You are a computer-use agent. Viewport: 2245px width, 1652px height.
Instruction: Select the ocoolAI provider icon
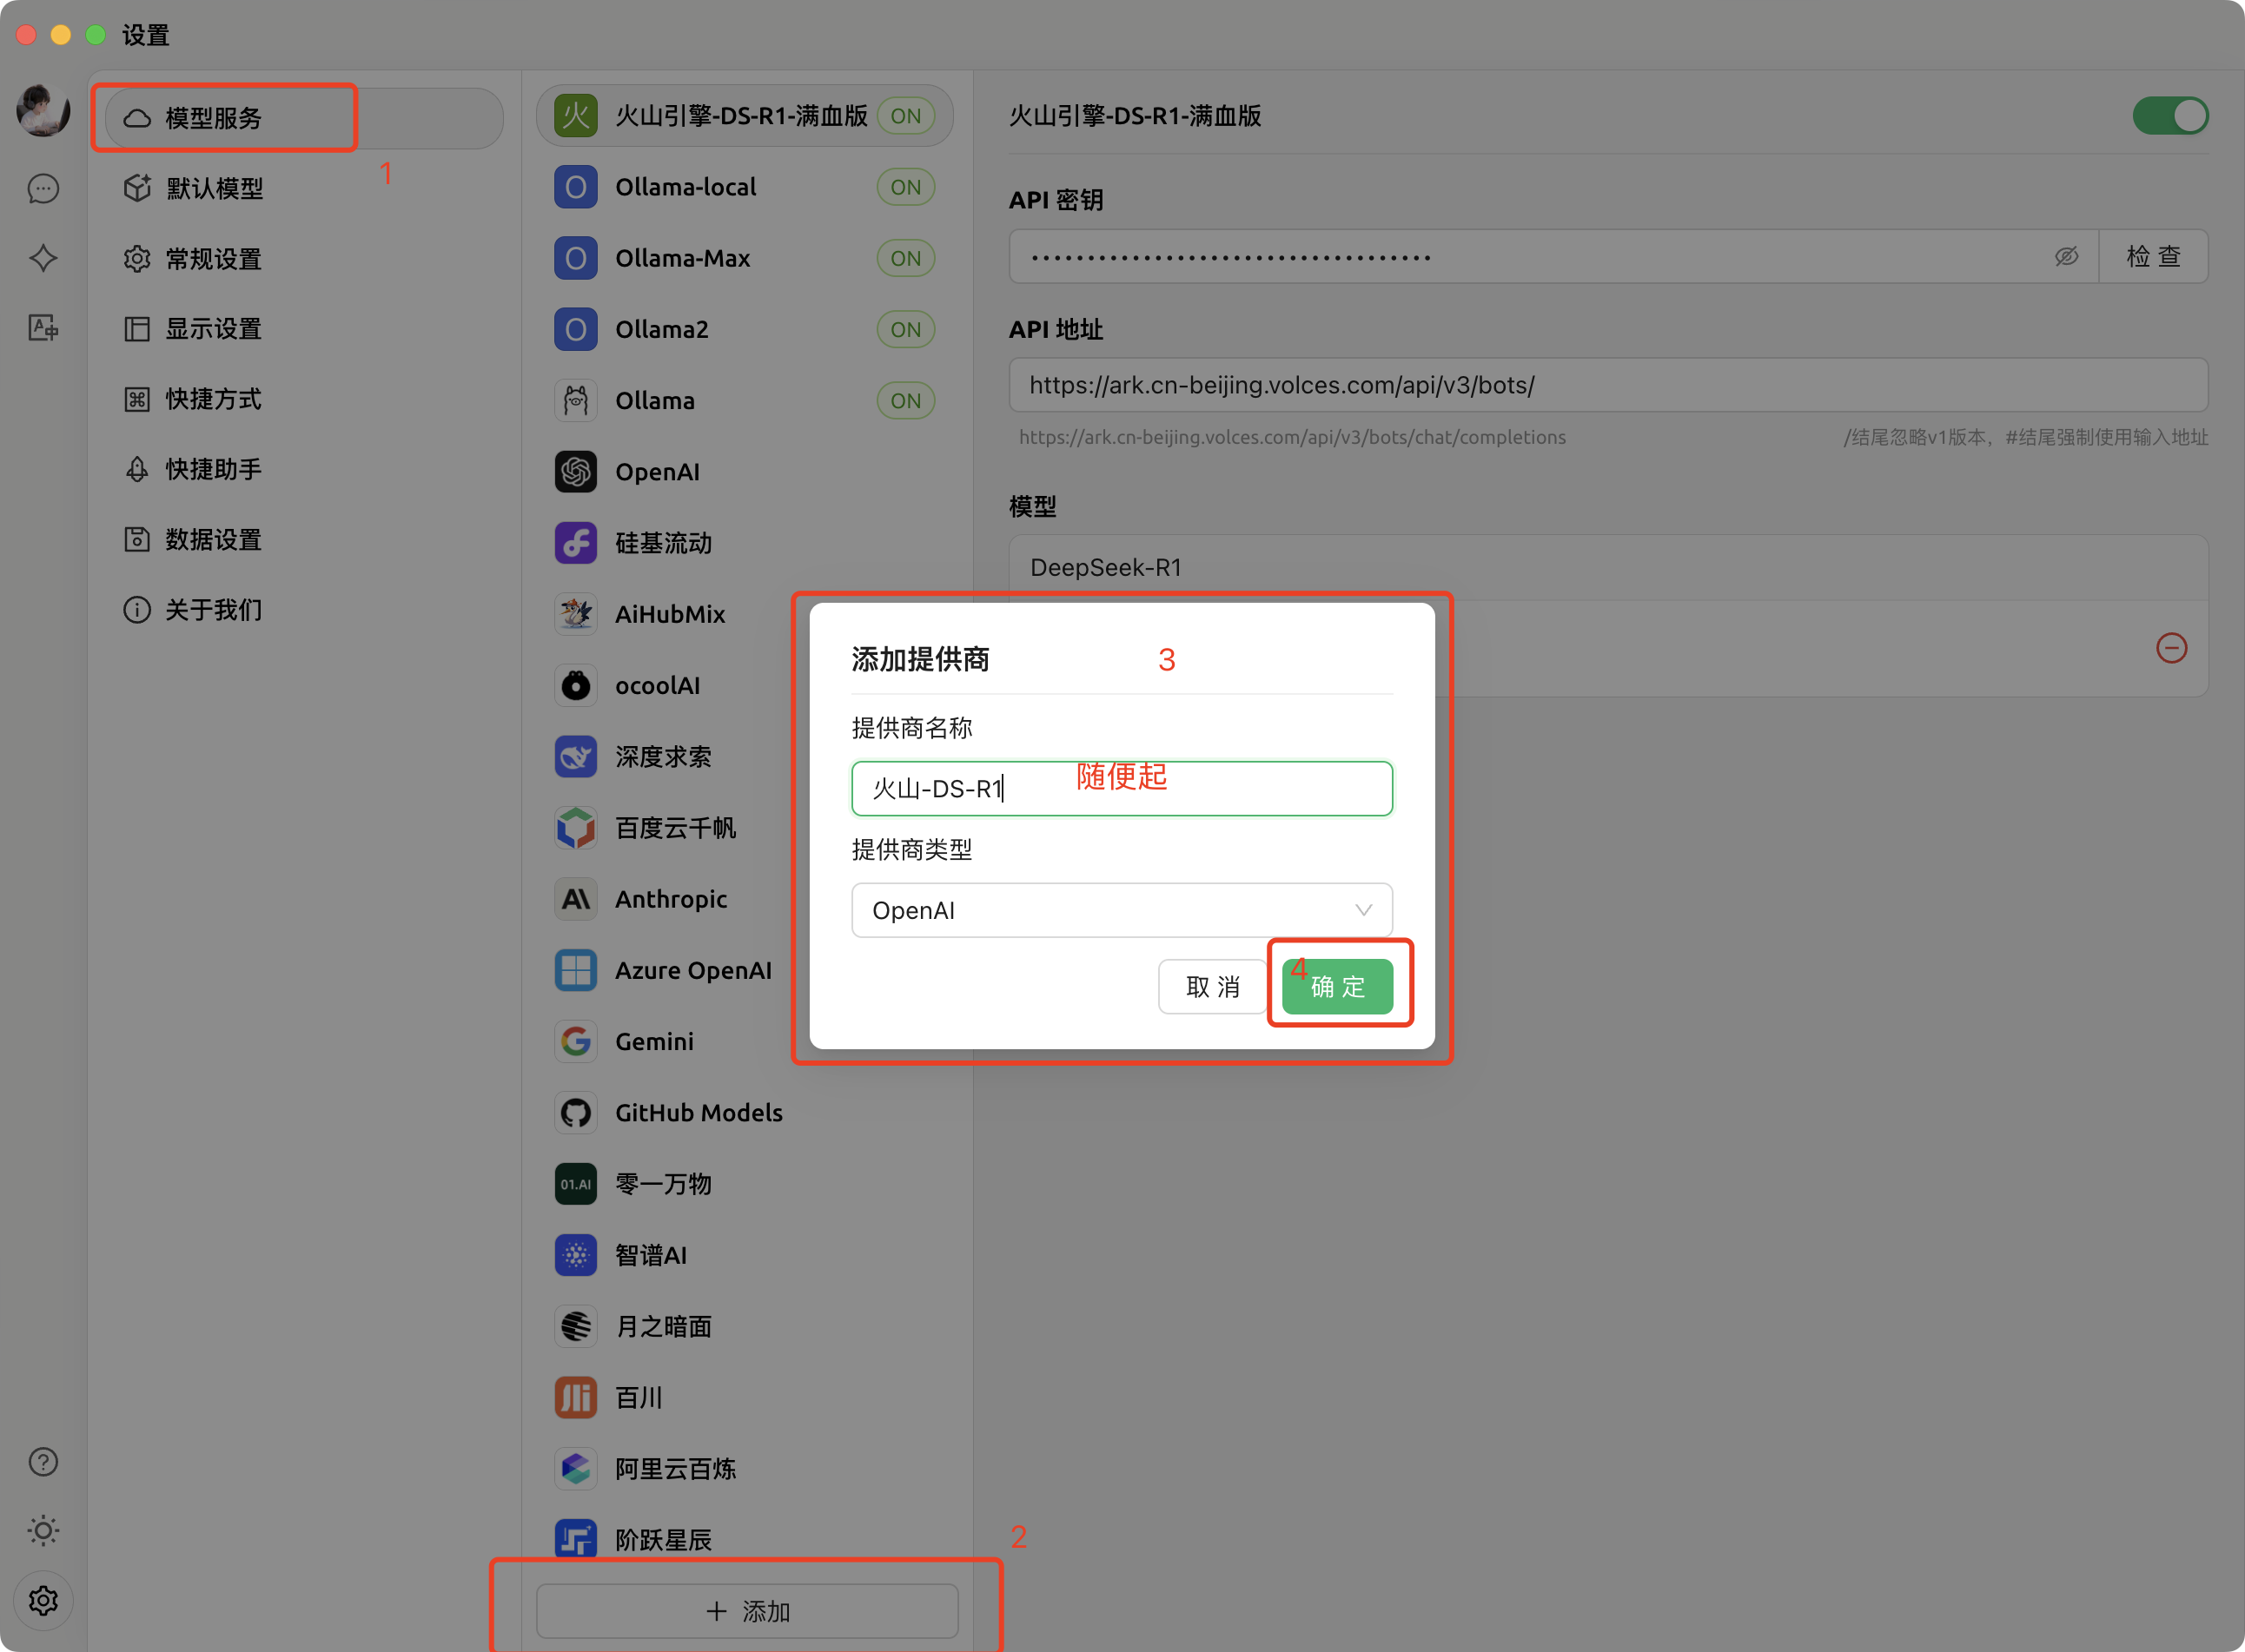coord(576,685)
